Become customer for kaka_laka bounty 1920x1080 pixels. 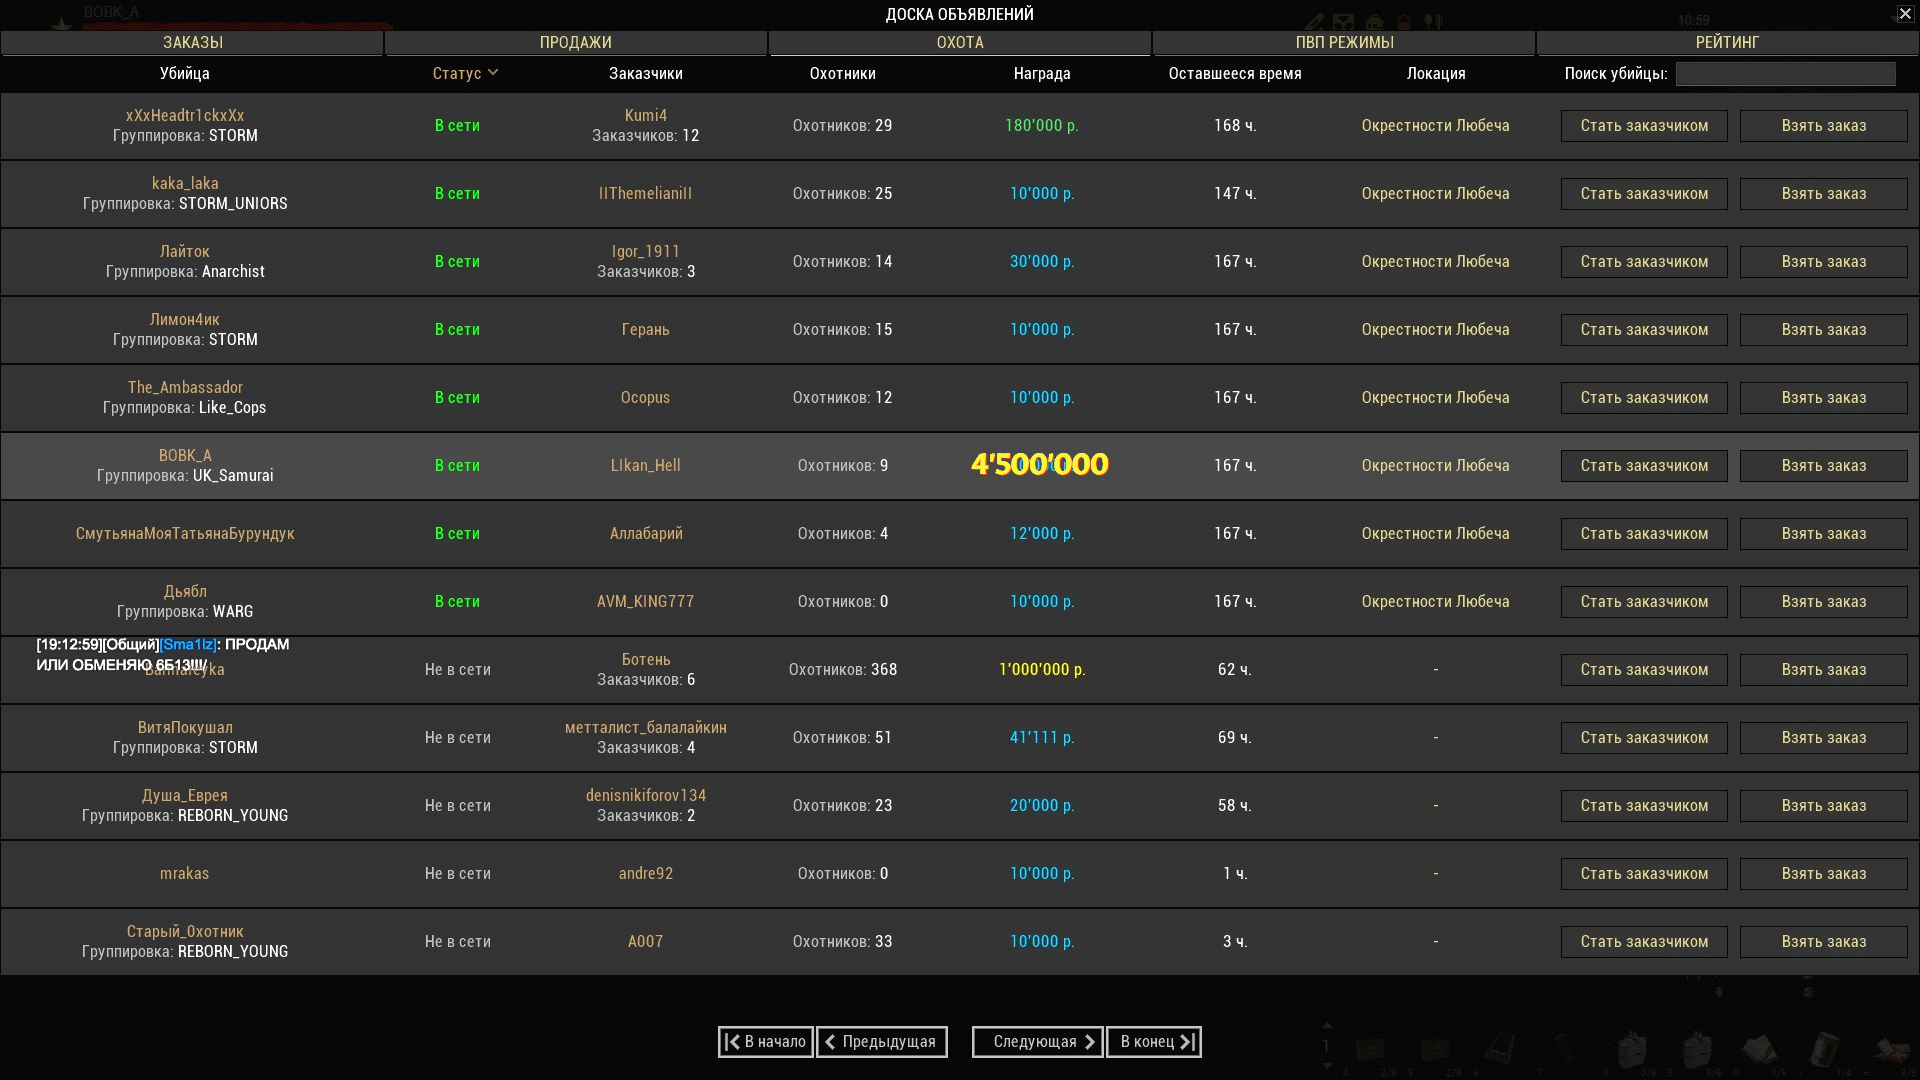tap(1643, 194)
